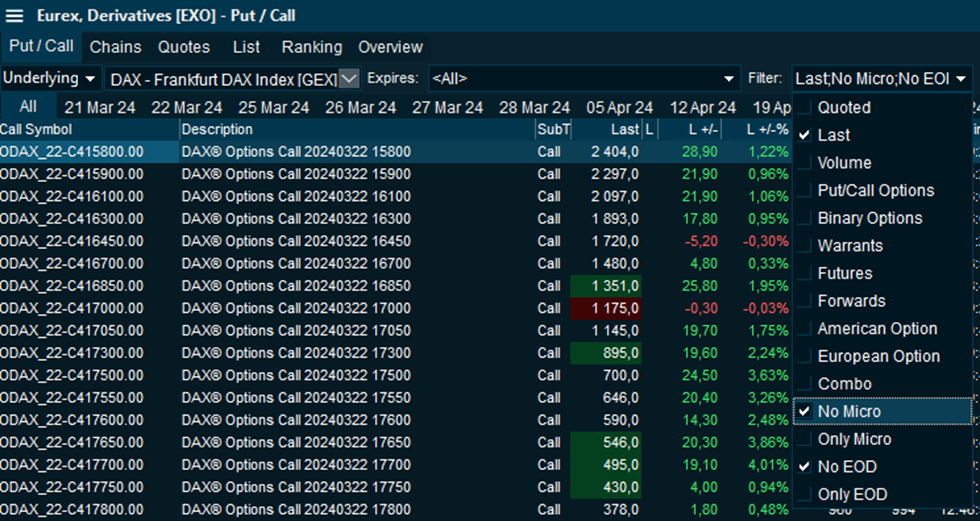Uncheck the No Micro filter option
This screenshot has width=980, height=521.
tap(805, 411)
